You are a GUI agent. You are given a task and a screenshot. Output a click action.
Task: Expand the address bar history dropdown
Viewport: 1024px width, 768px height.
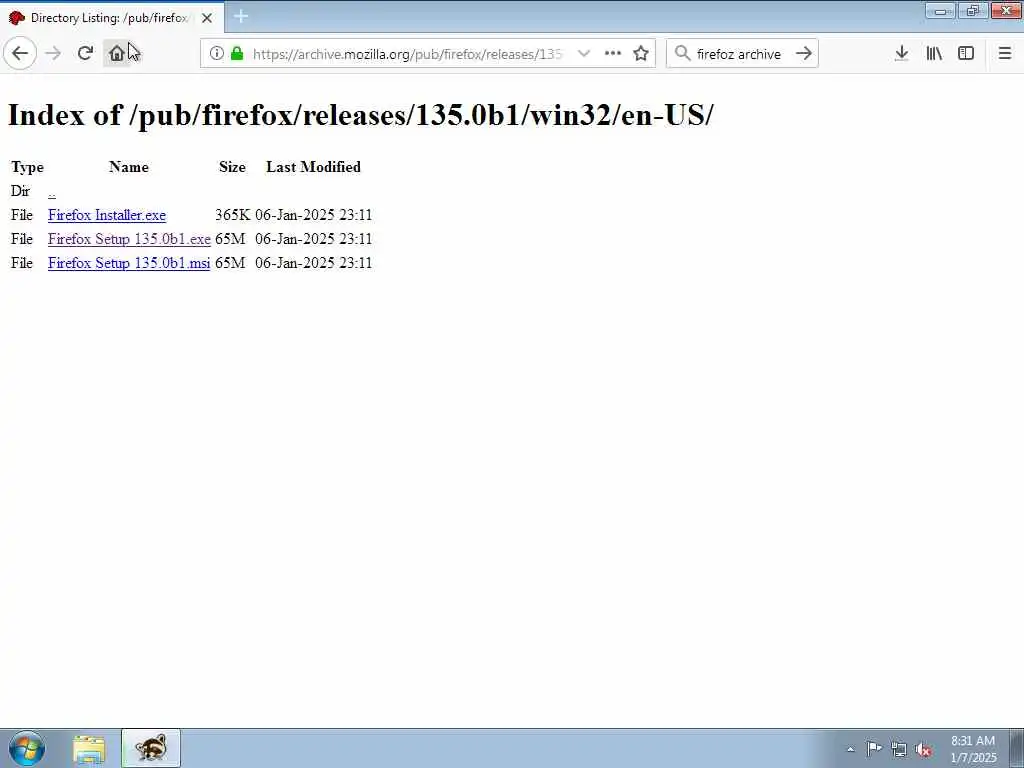[x=584, y=54]
